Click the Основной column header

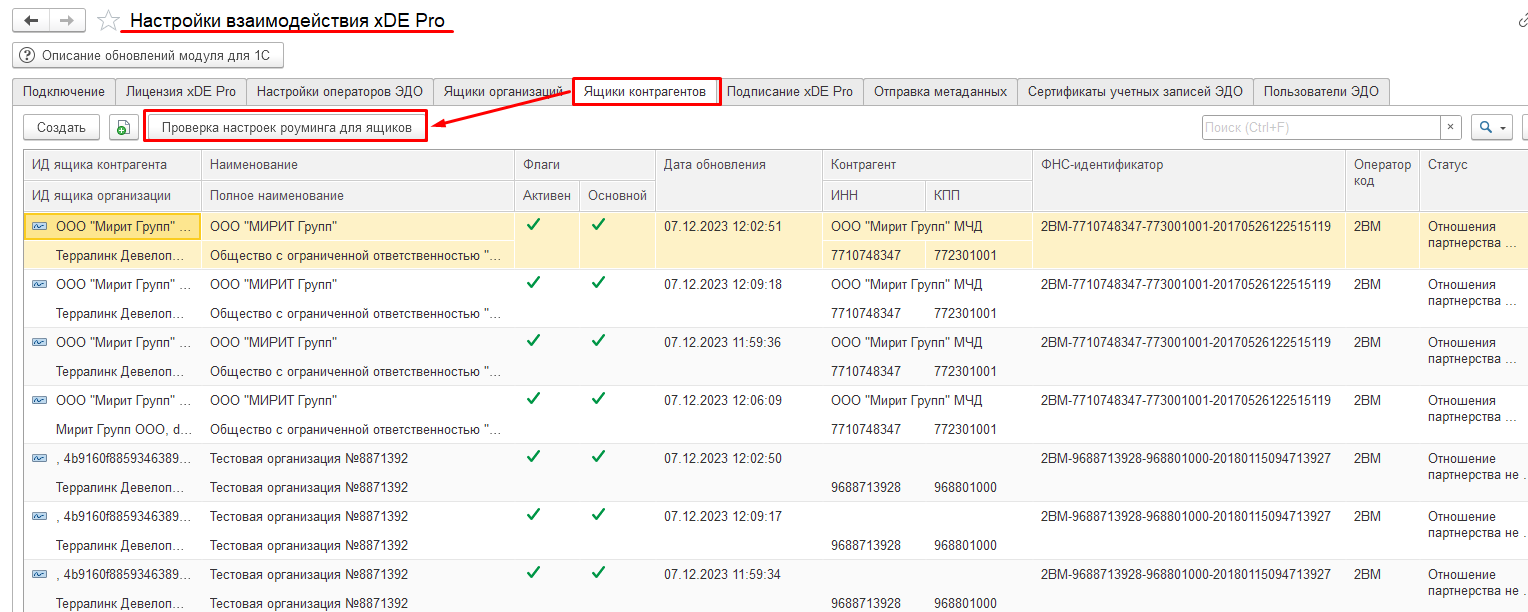(617, 195)
